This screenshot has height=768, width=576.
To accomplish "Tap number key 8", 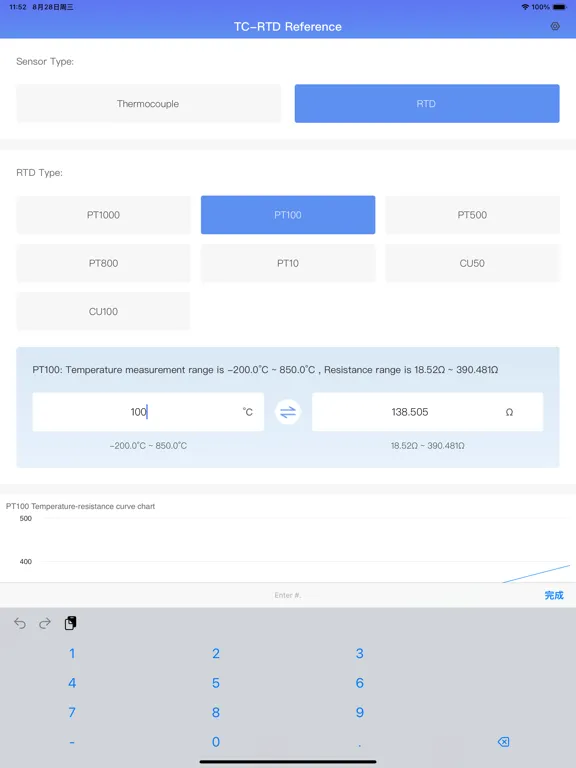I will click(216, 712).
